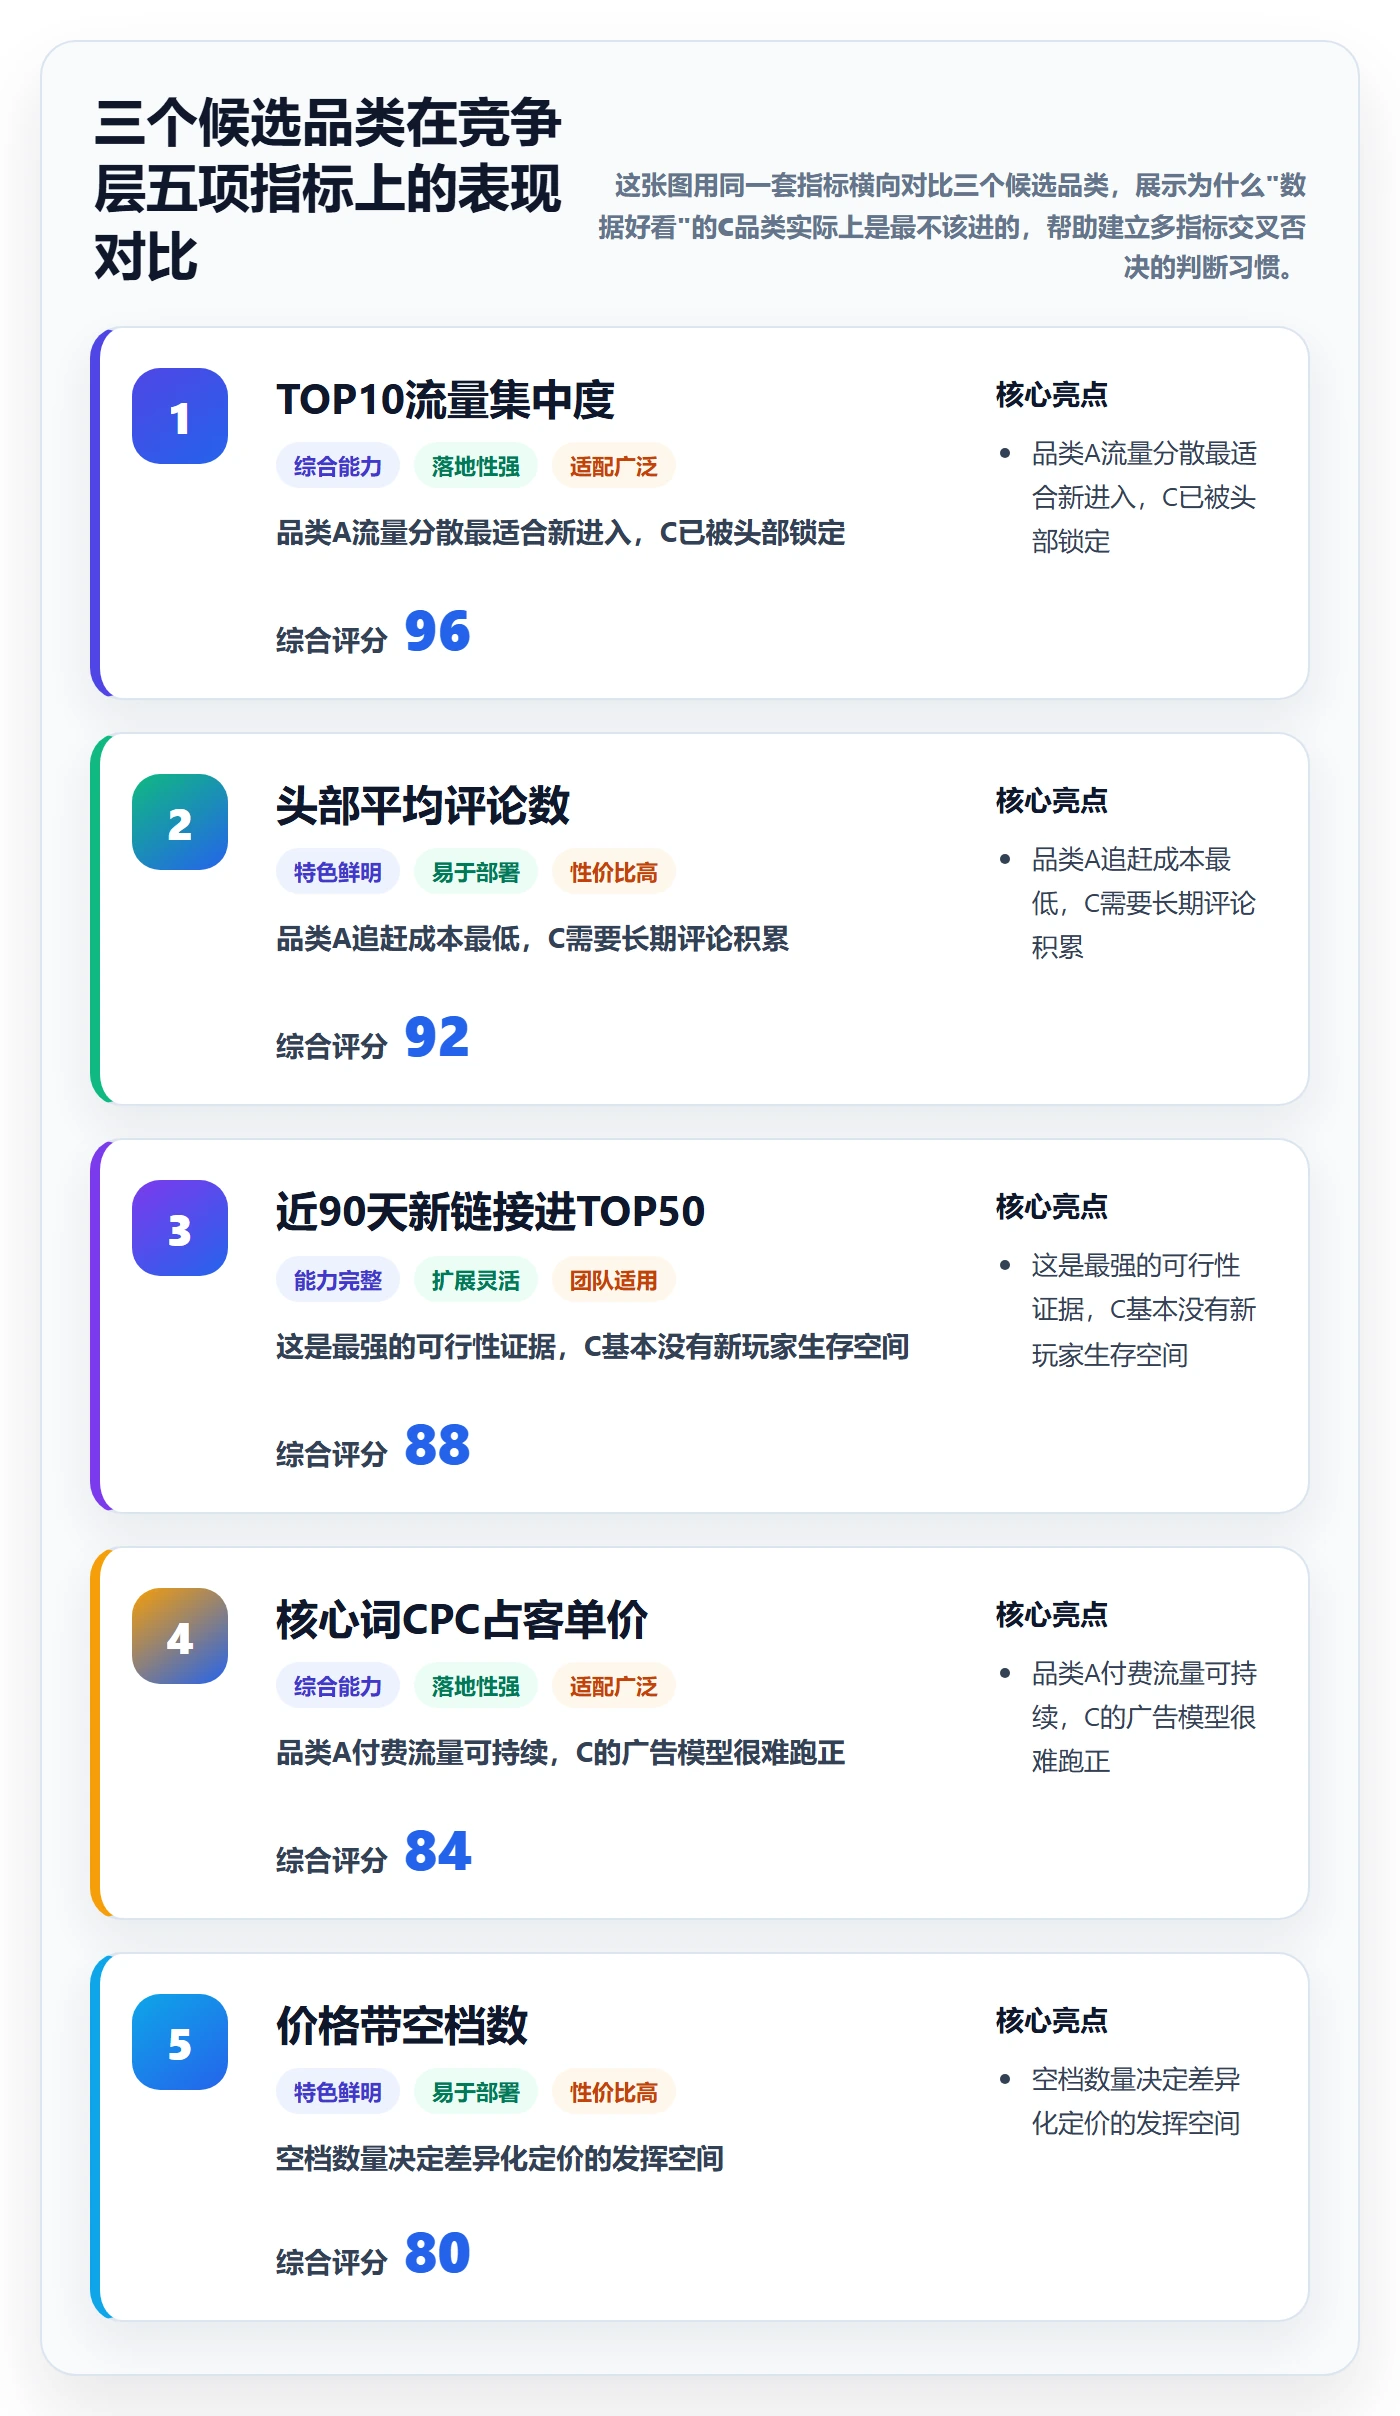Click the subtitle paragraph starting 这张图用同一套指标
This screenshot has height=2416, width=1400.
pyautogui.click(x=952, y=226)
